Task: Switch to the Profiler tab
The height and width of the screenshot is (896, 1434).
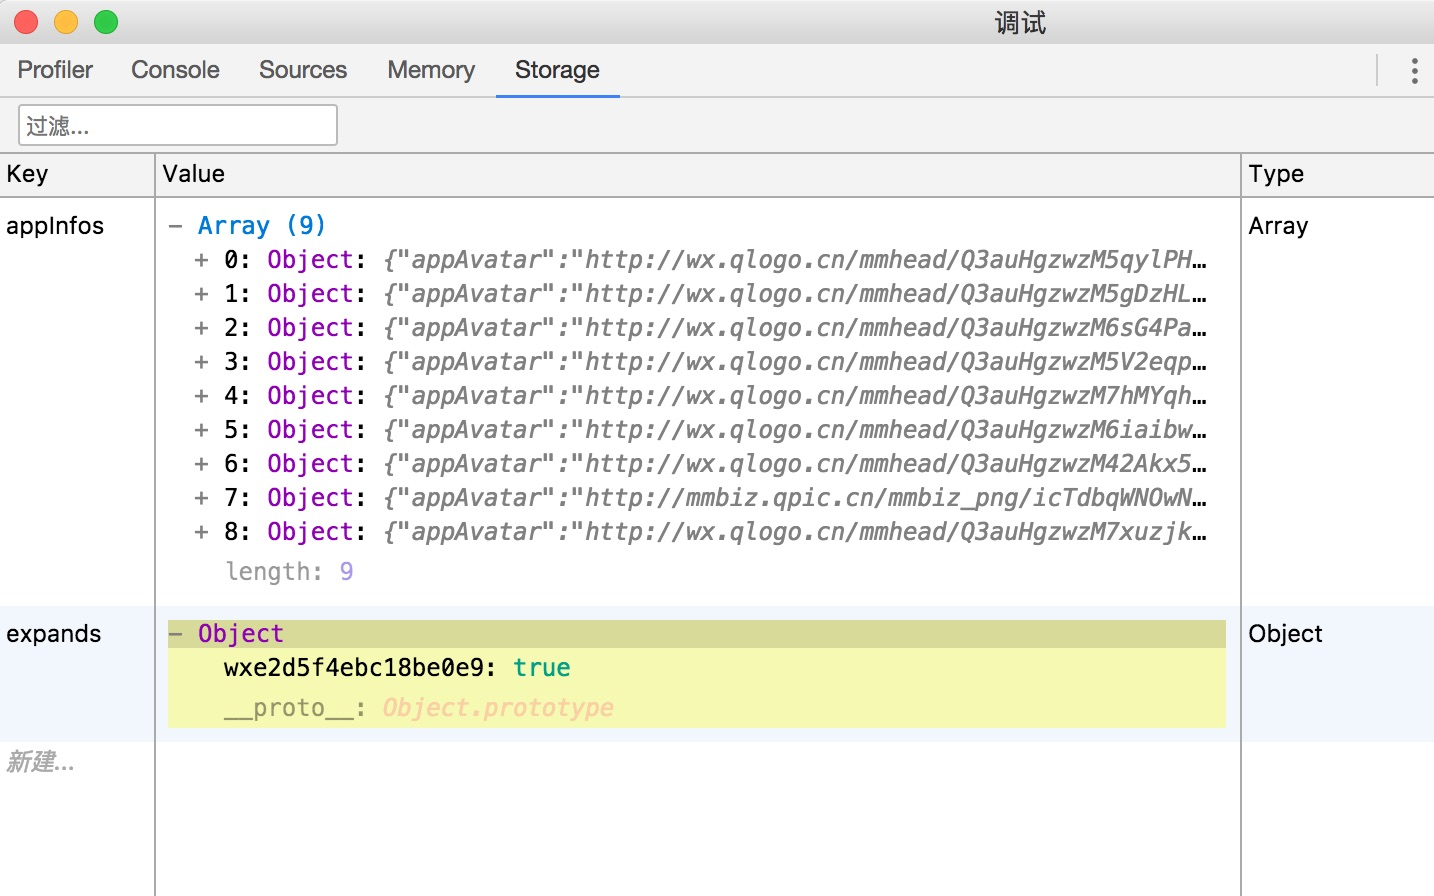Action: click(x=55, y=70)
